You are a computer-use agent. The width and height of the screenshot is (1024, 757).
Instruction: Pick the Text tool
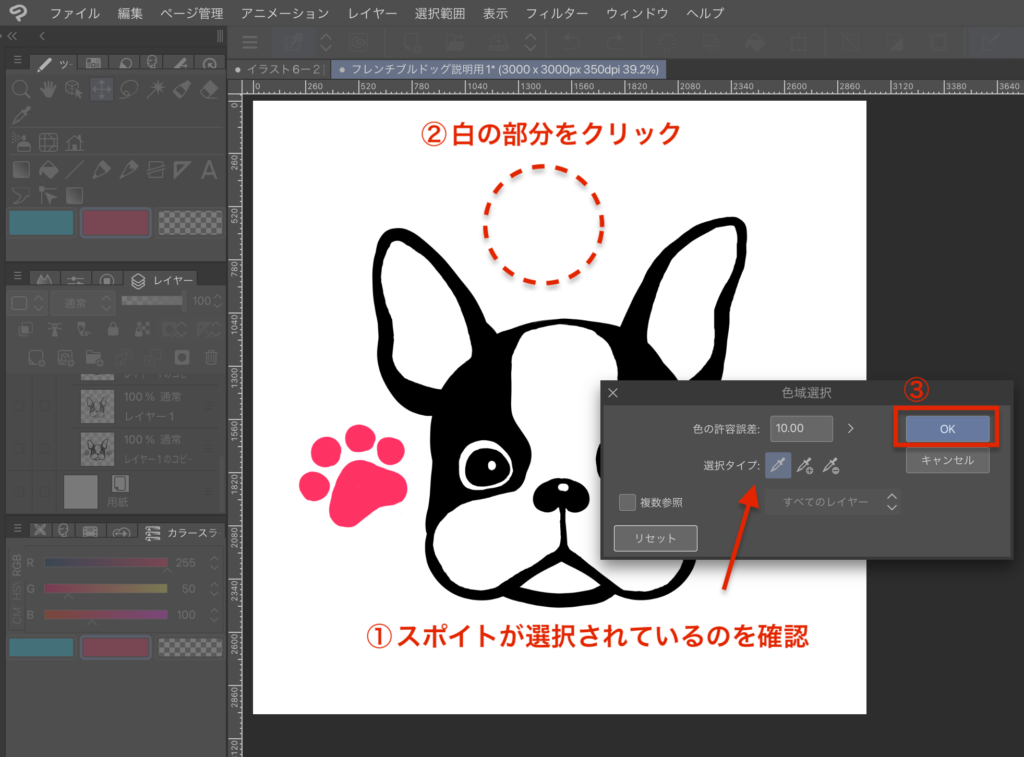point(209,170)
